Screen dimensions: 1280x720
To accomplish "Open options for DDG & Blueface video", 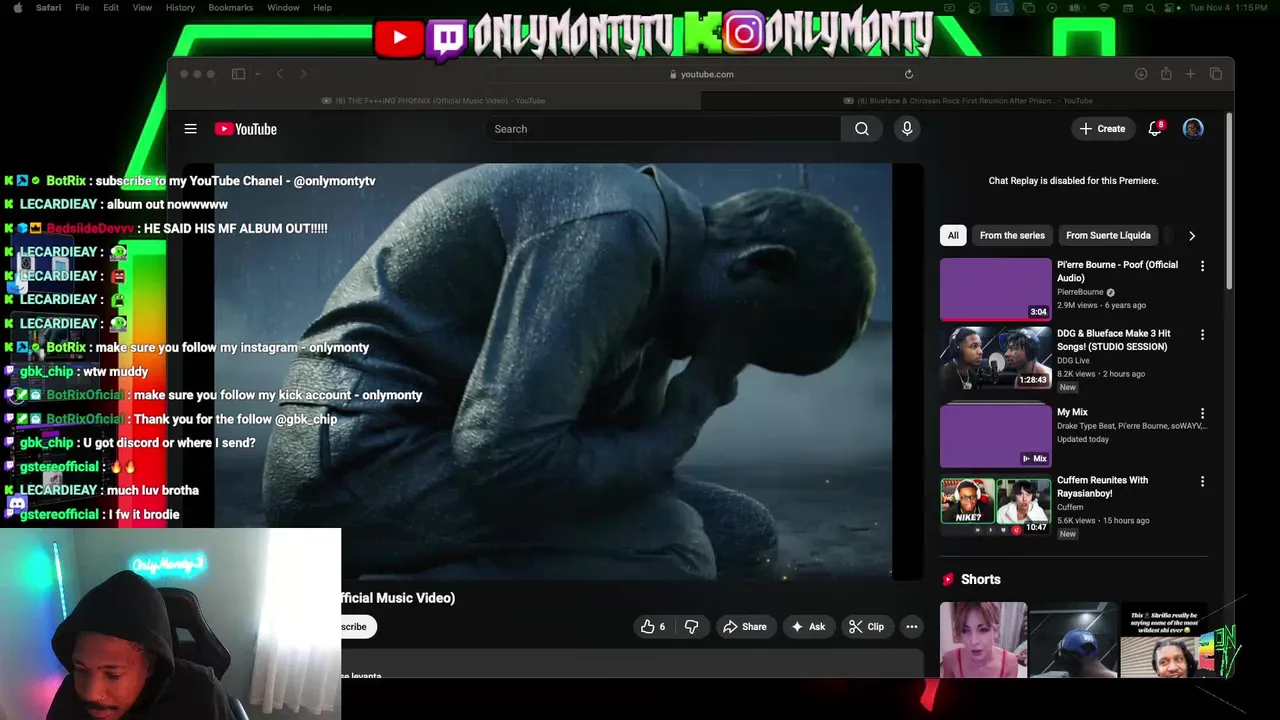I will 1202,335.
